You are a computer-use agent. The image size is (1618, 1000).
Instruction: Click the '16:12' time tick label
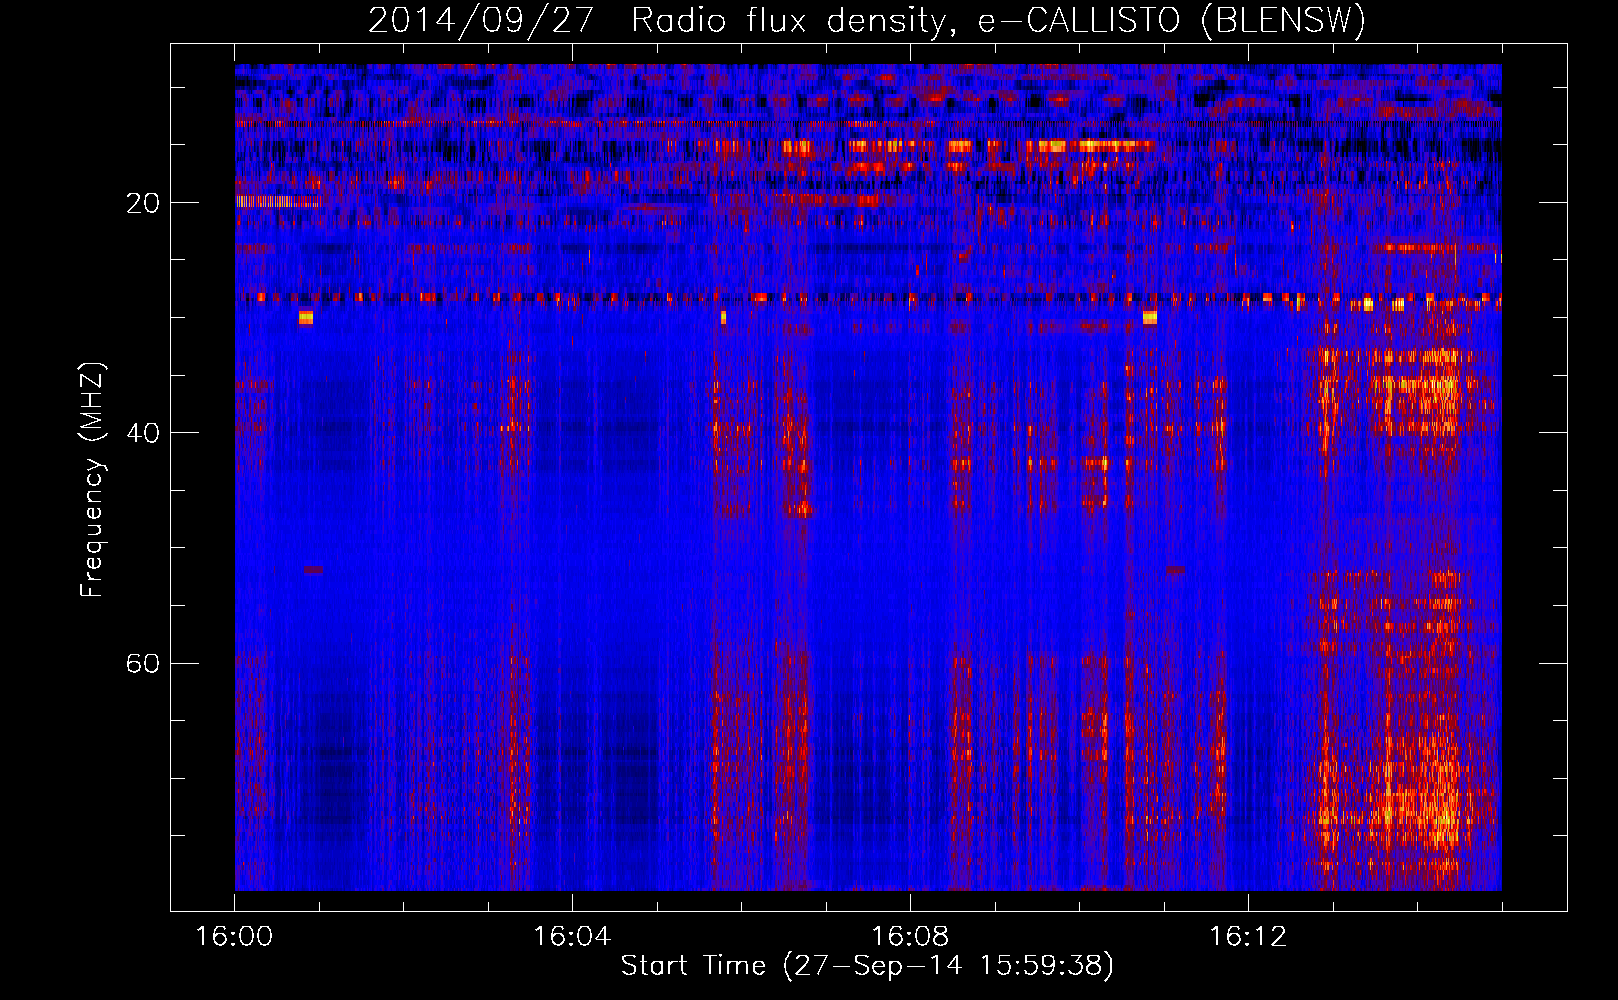(1248, 937)
